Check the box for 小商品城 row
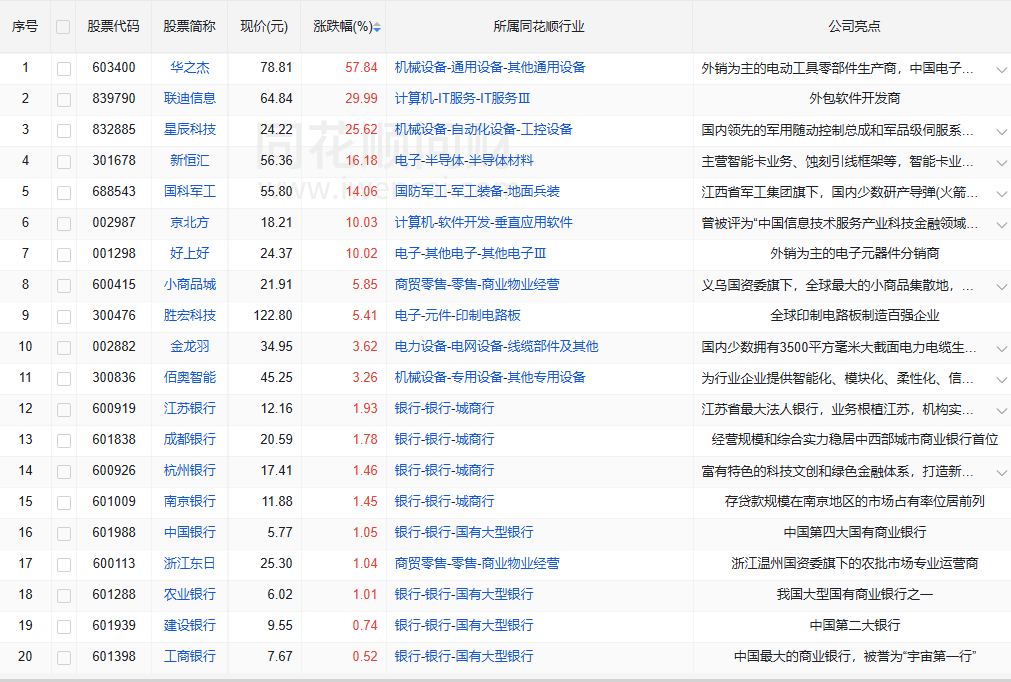The image size is (1011, 682). [x=64, y=285]
